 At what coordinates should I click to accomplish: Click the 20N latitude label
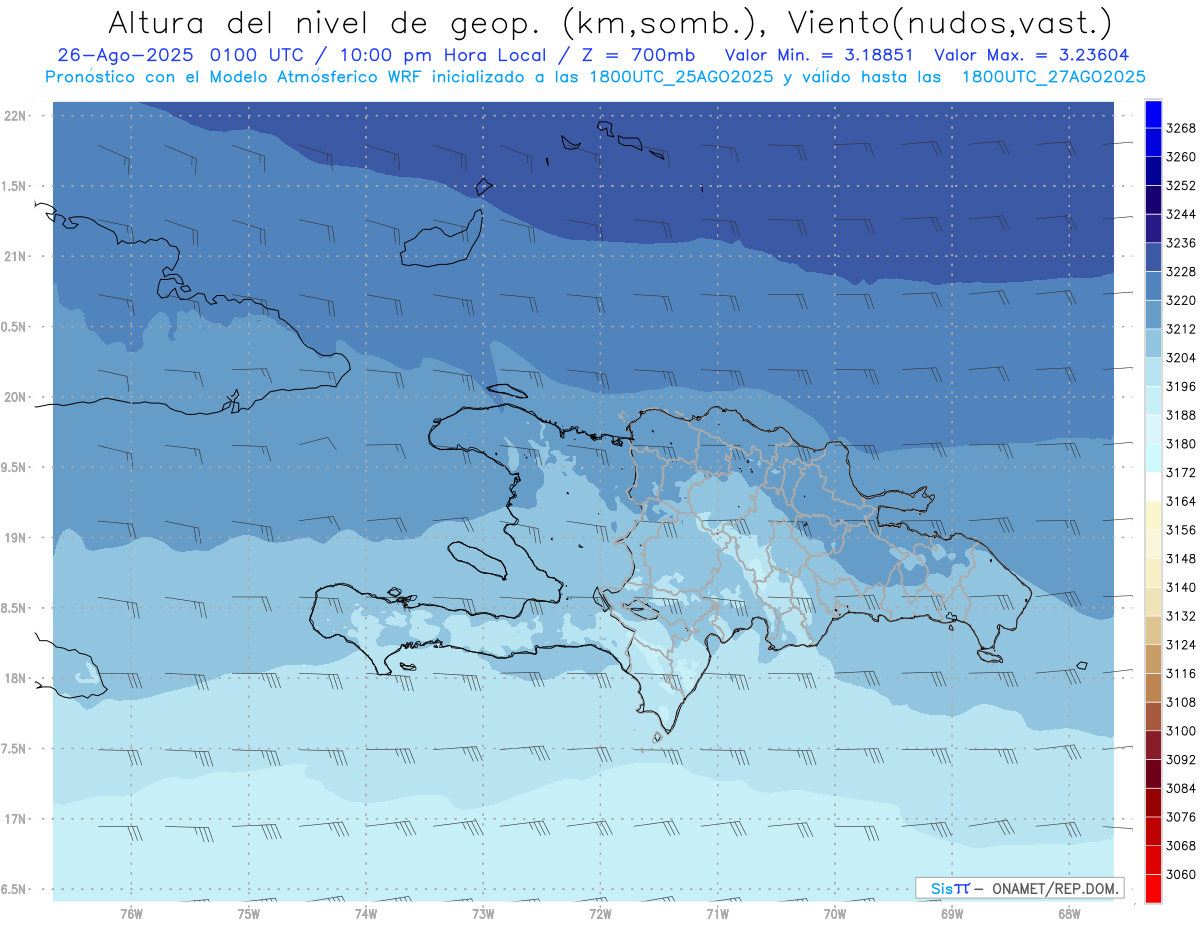tap(16, 397)
